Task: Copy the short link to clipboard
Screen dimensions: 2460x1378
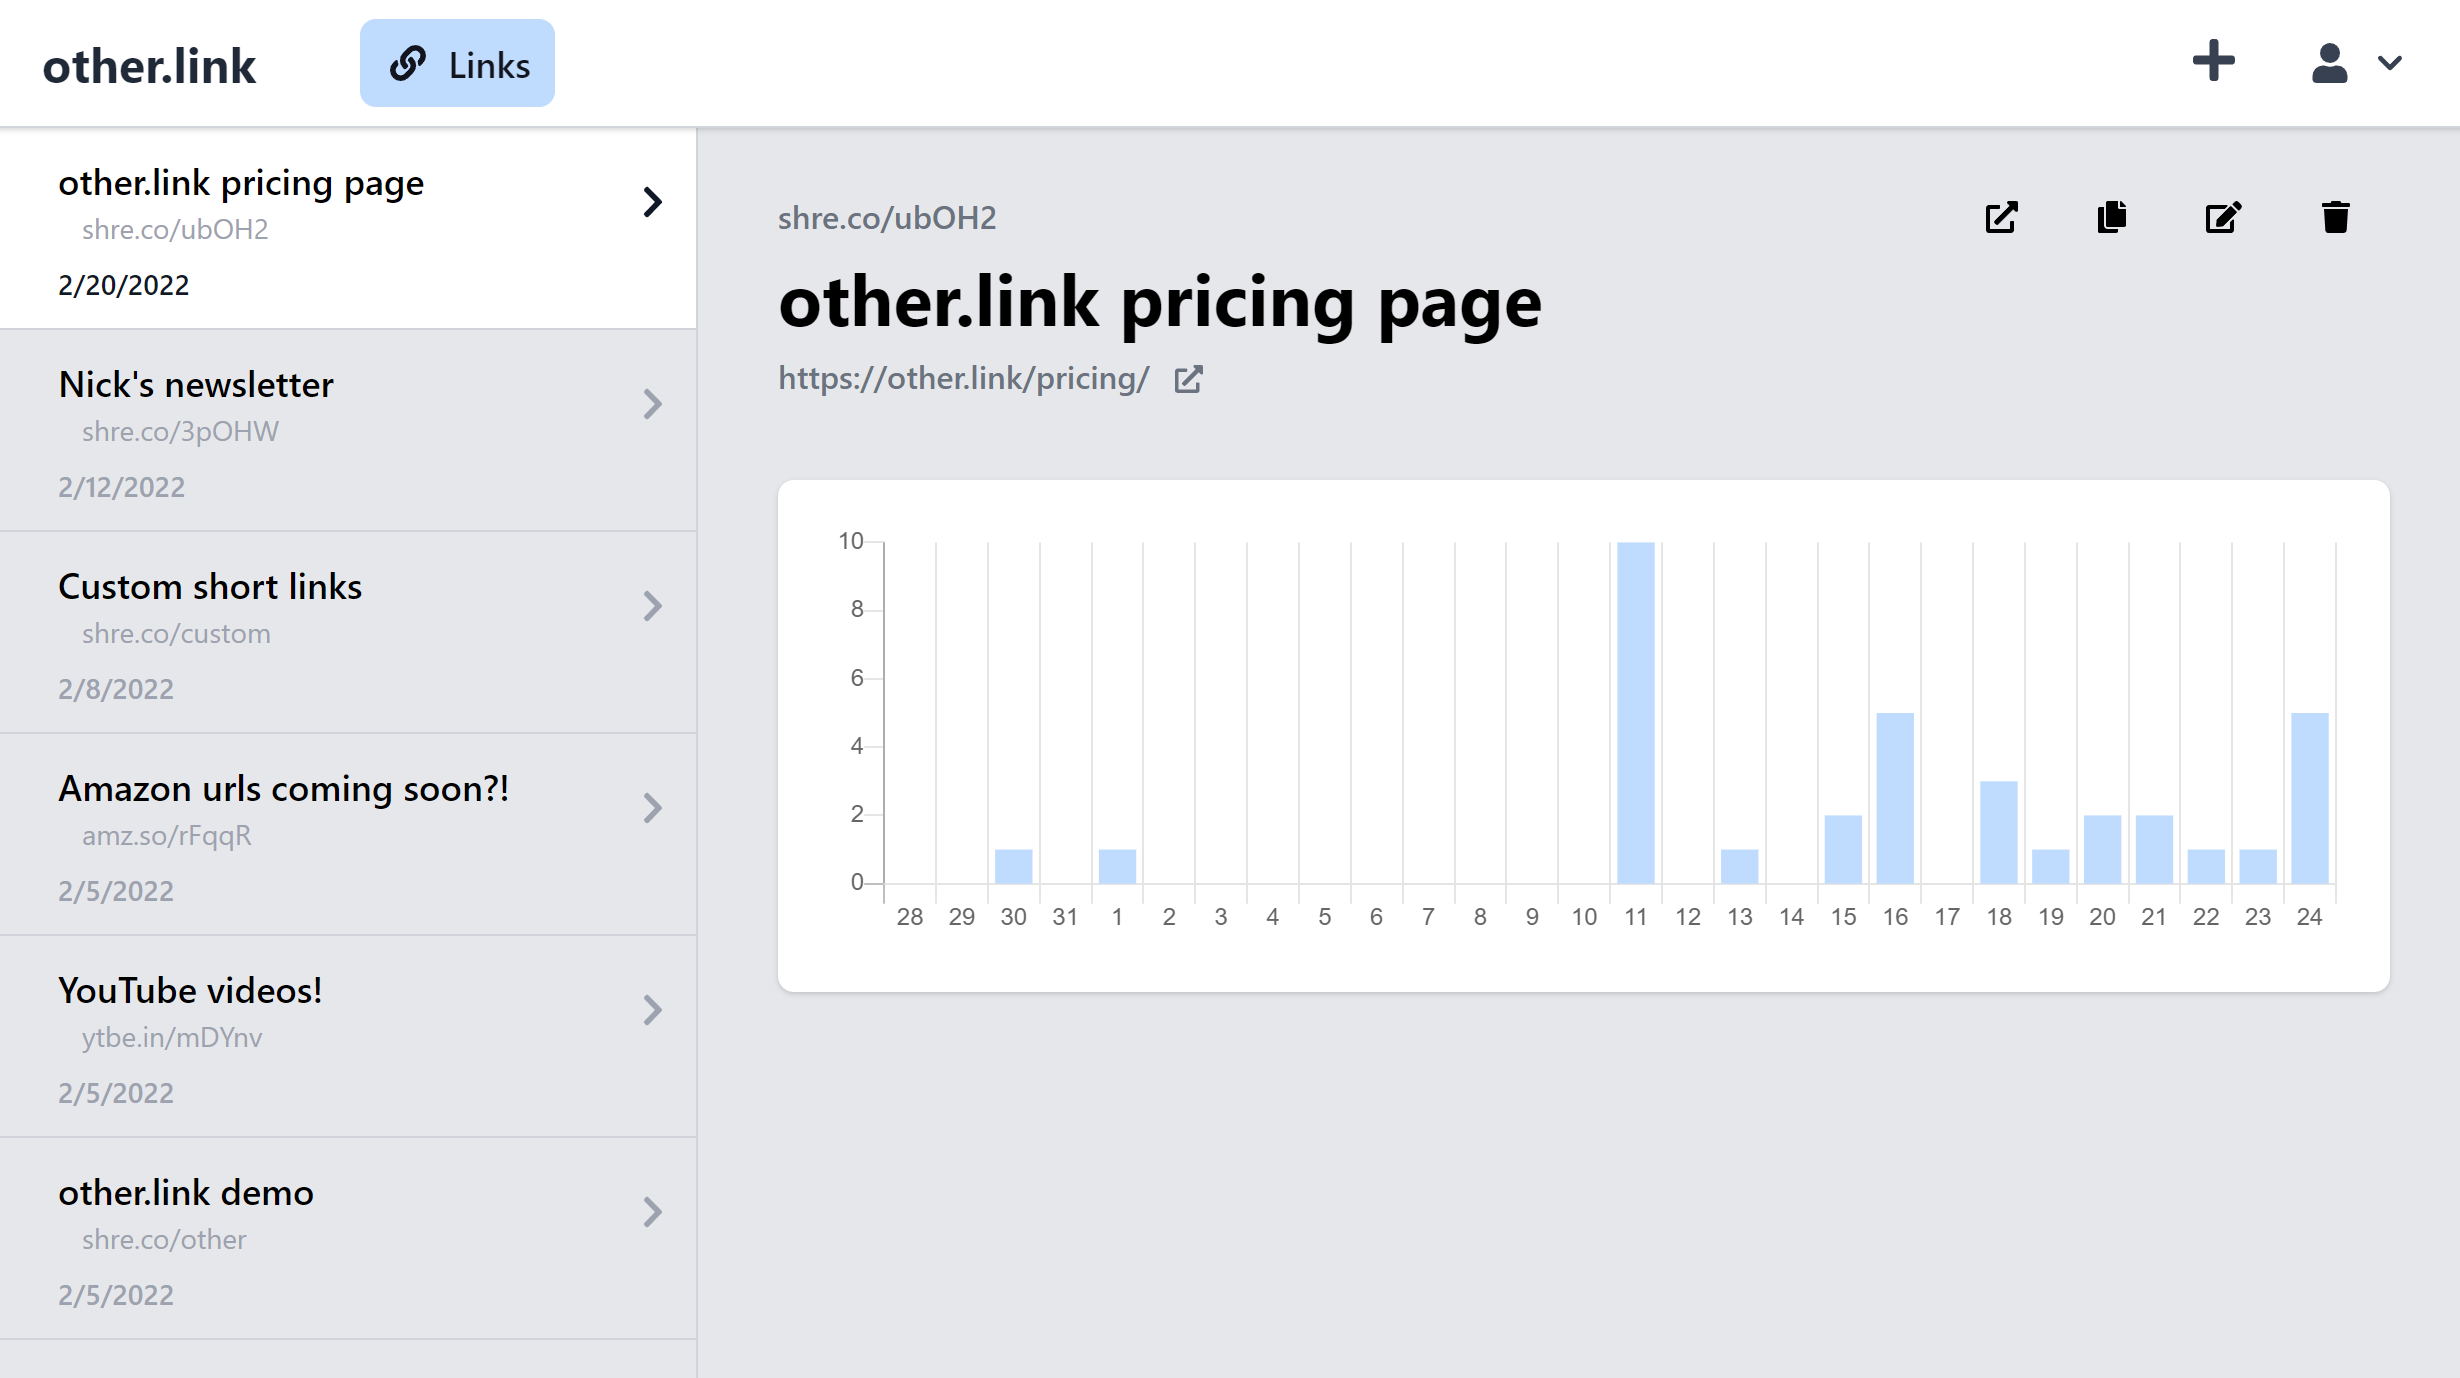Action: 2112,217
